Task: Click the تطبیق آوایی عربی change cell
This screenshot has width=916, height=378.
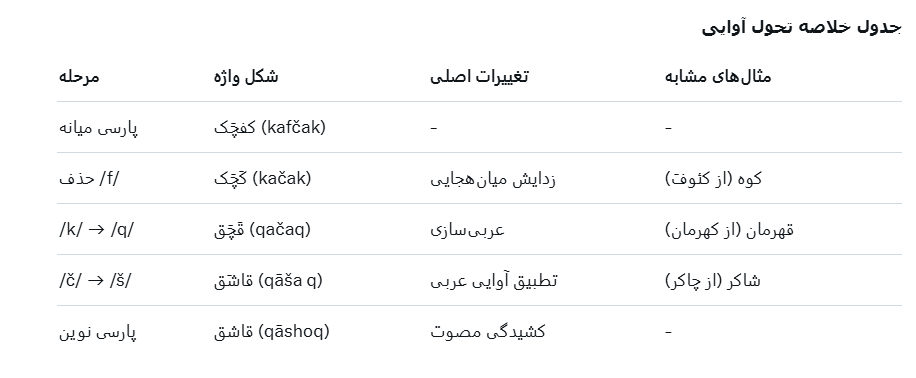Action: [x=494, y=280]
